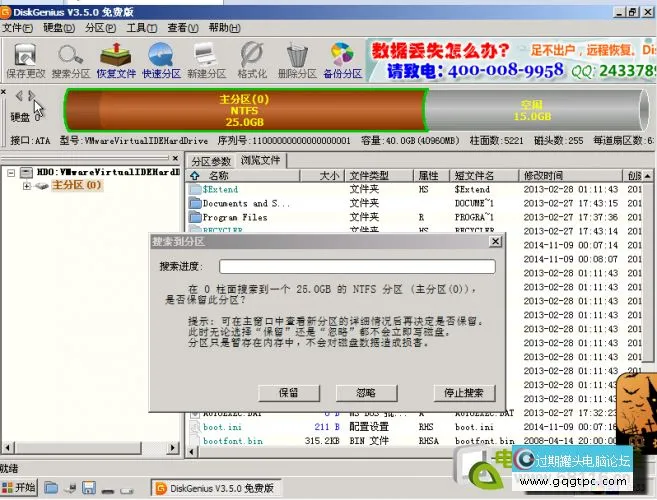Screen dimensions: 657x500
Task: Click the data recovery phone banner ad
Action: [511, 60]
